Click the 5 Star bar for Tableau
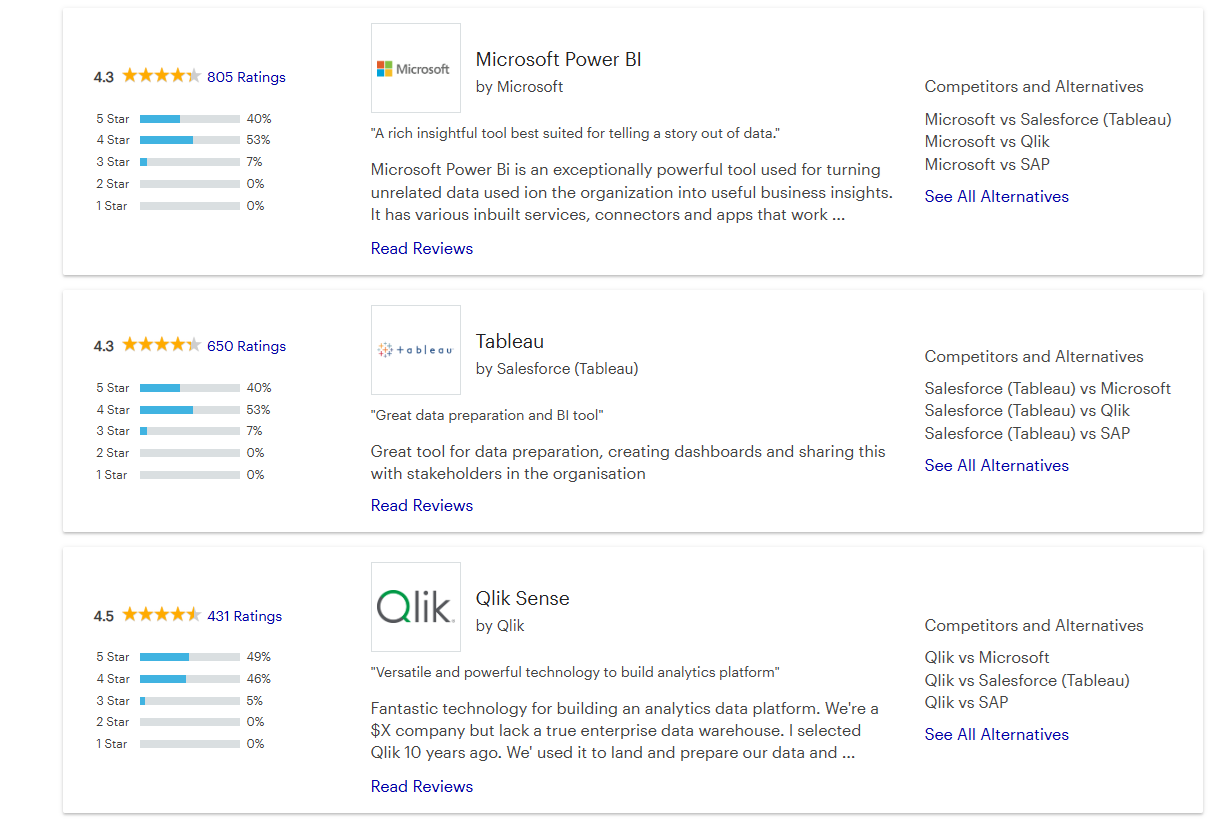1221x820 pixels. pyautogui.click(x=190, y=388)
